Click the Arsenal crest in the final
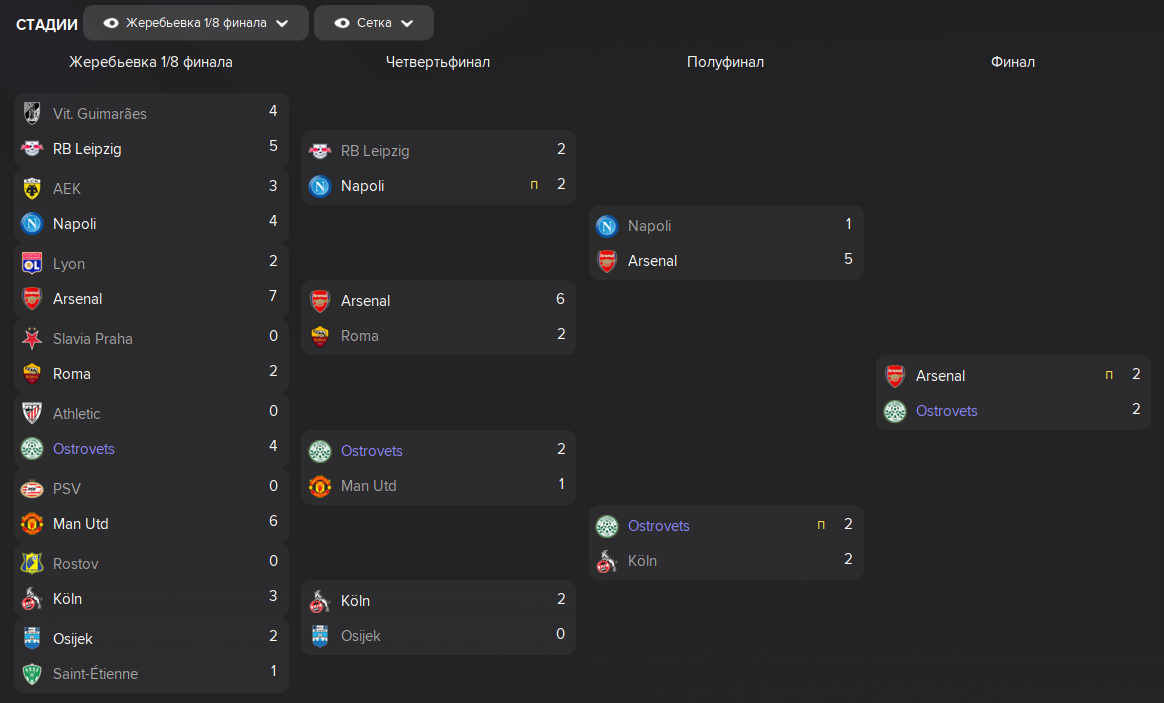 895,376
